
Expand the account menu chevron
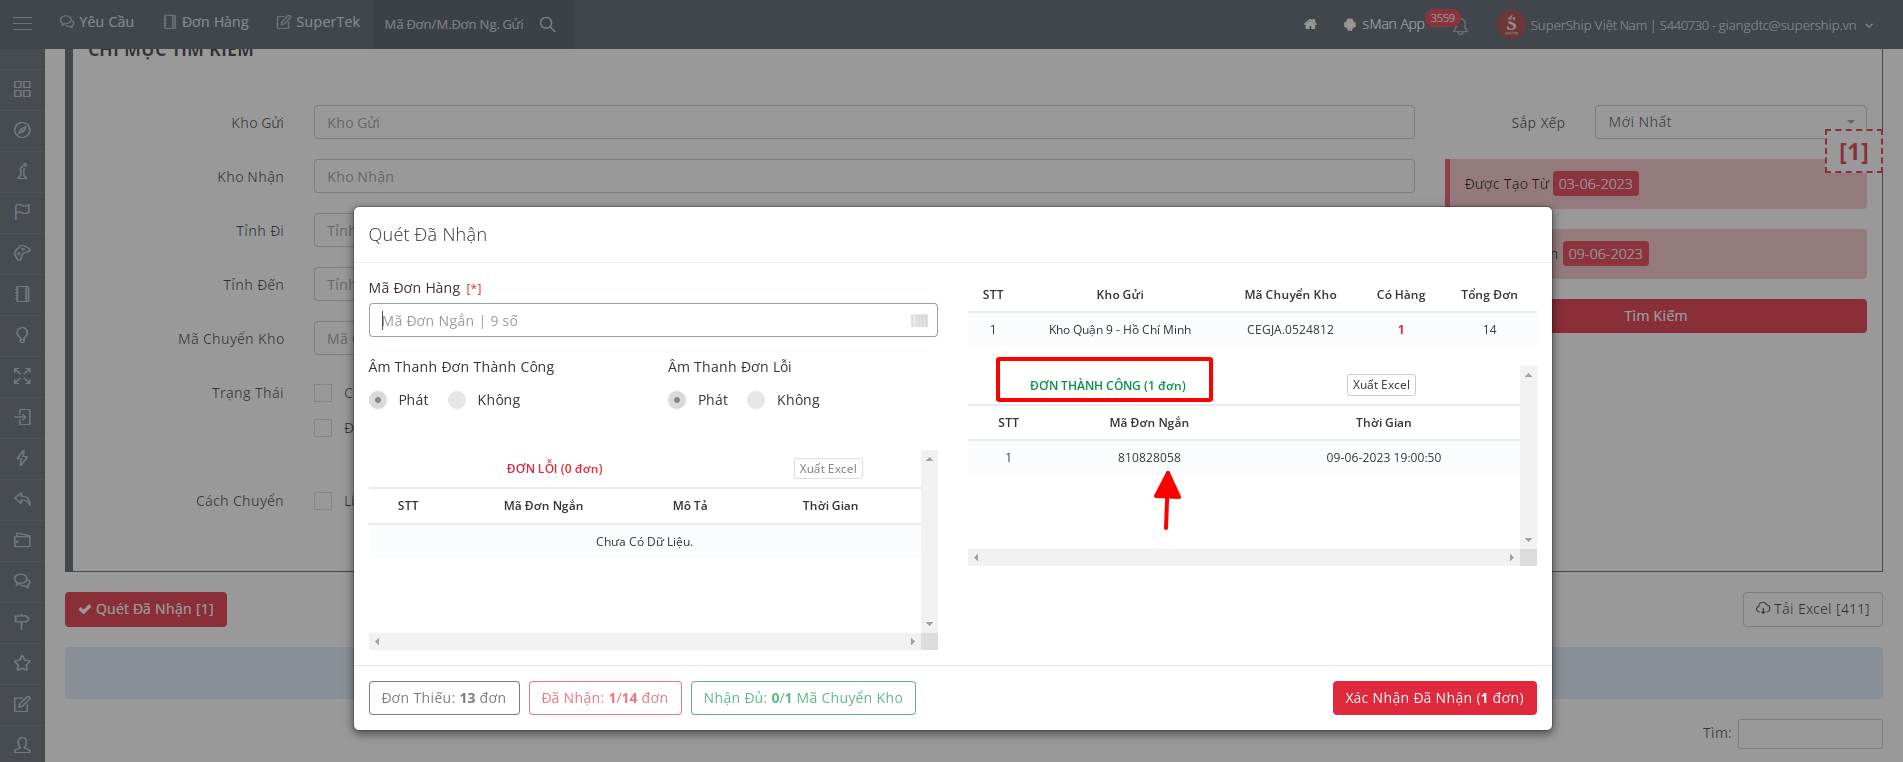[1869, 25]
